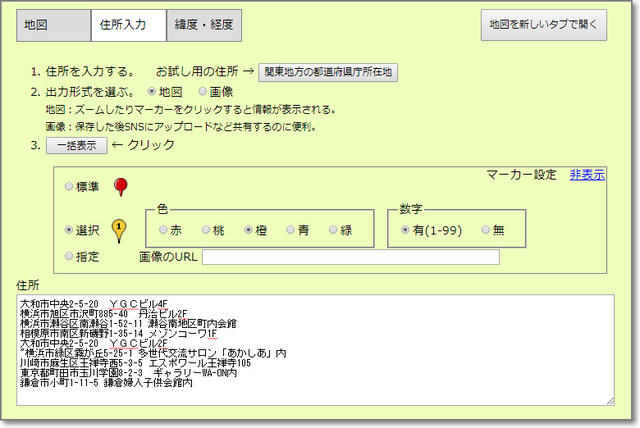
Task: Choose 桃 color radio option
Action: 206,230
